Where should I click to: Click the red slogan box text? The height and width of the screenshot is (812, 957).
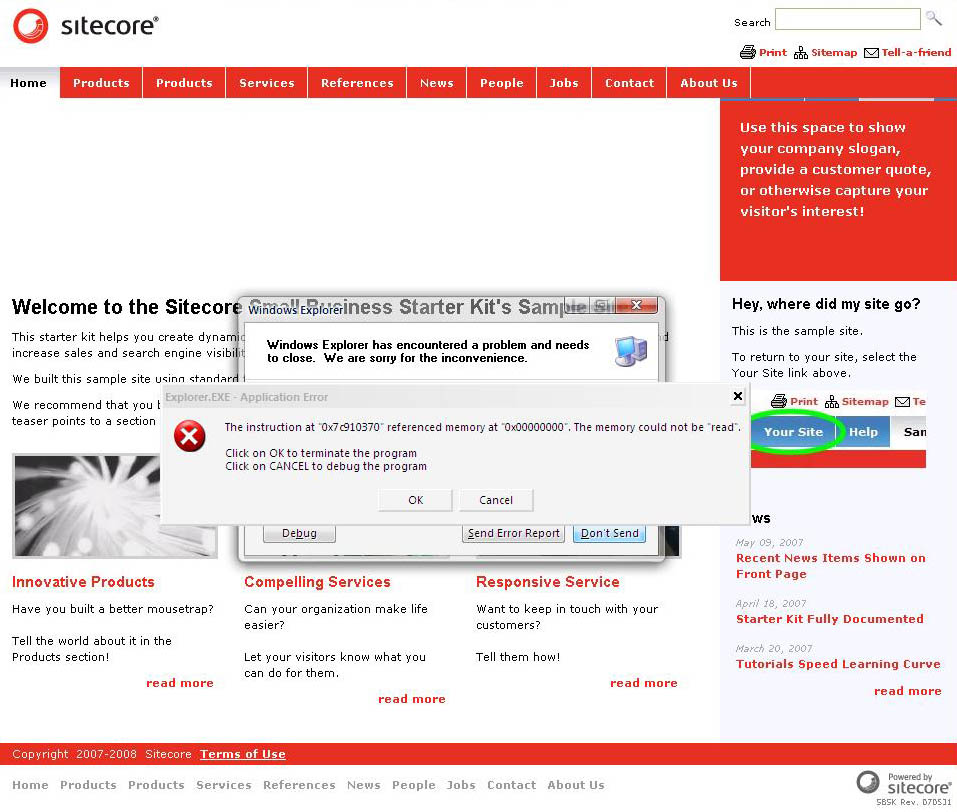835,169
